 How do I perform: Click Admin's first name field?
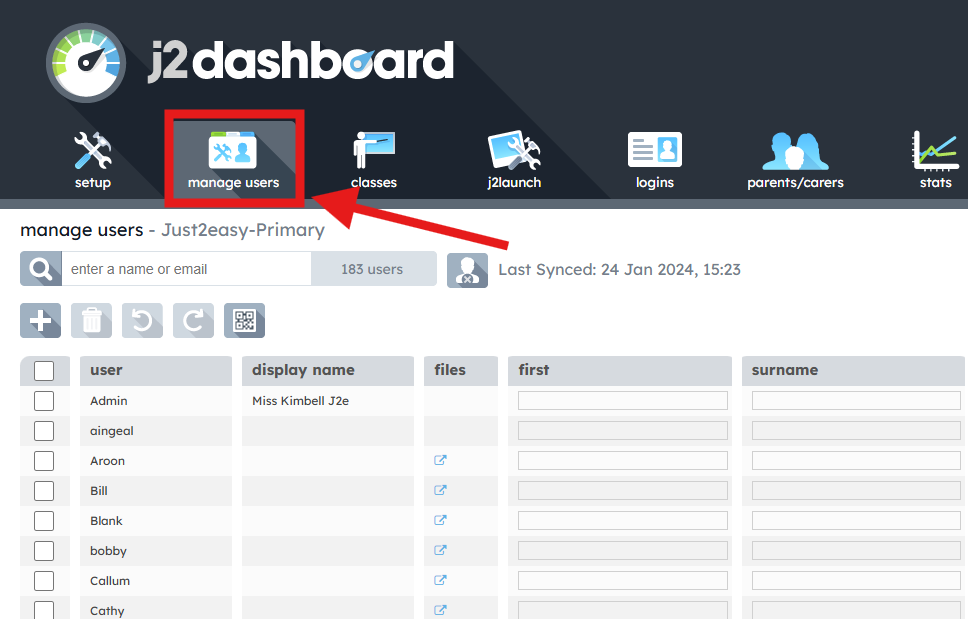coord(622,401)
